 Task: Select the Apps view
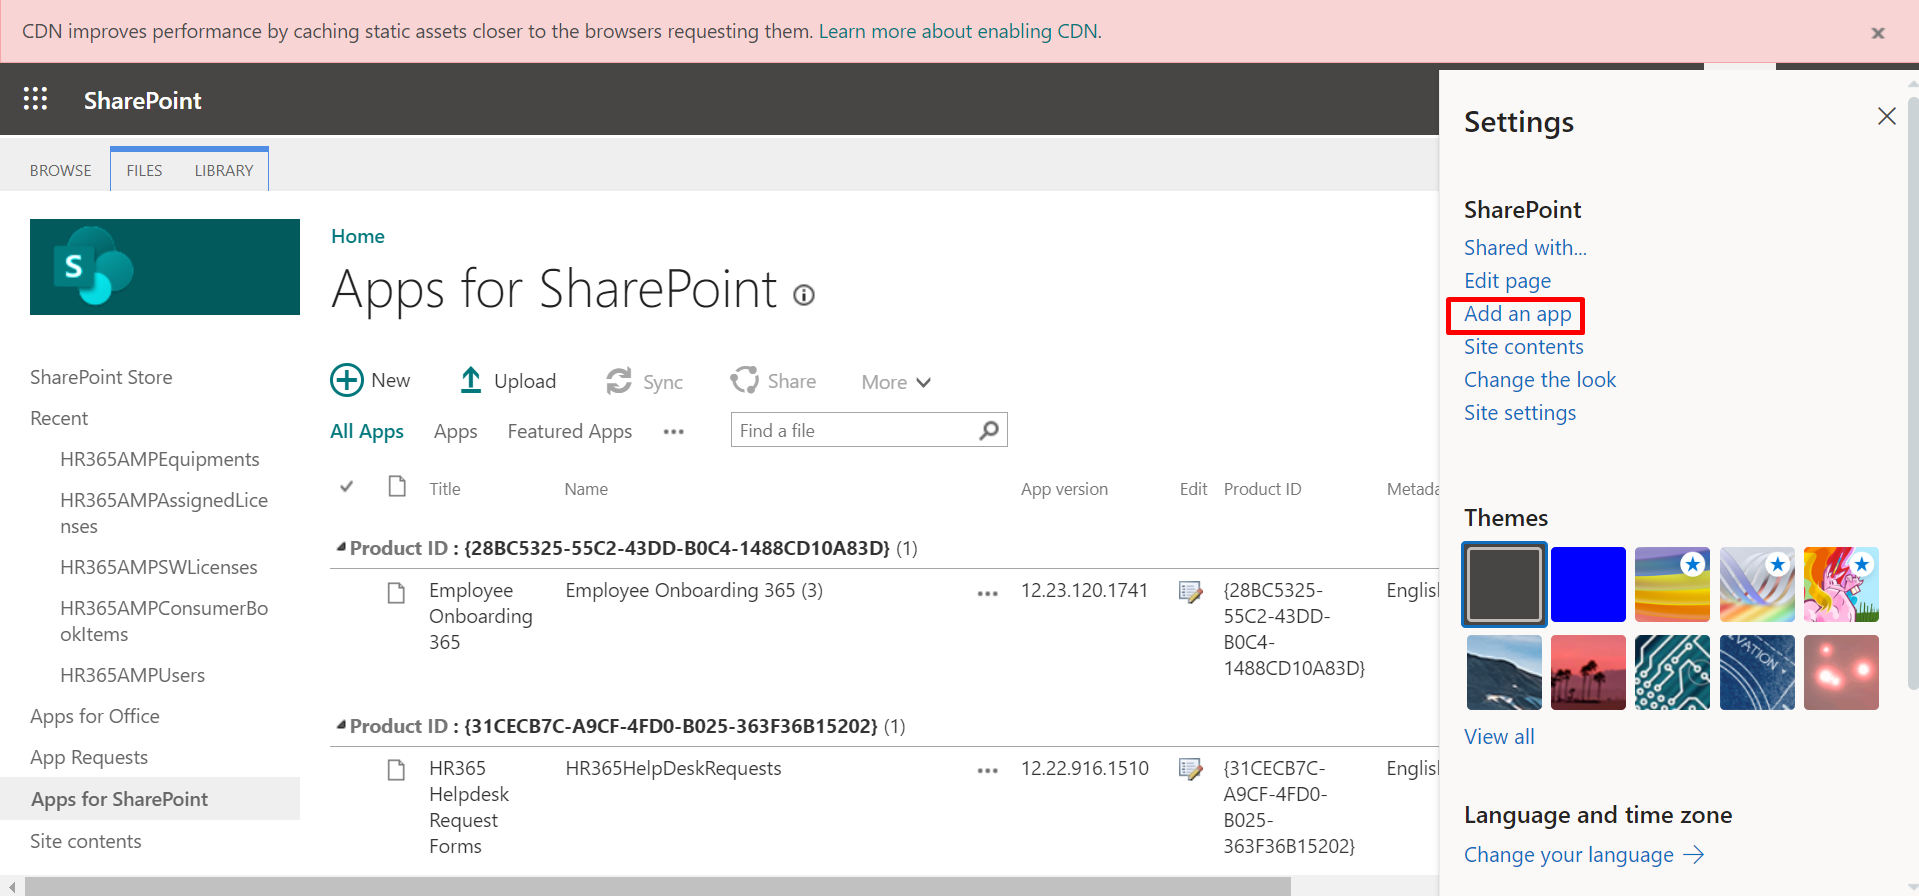point(455,431)
